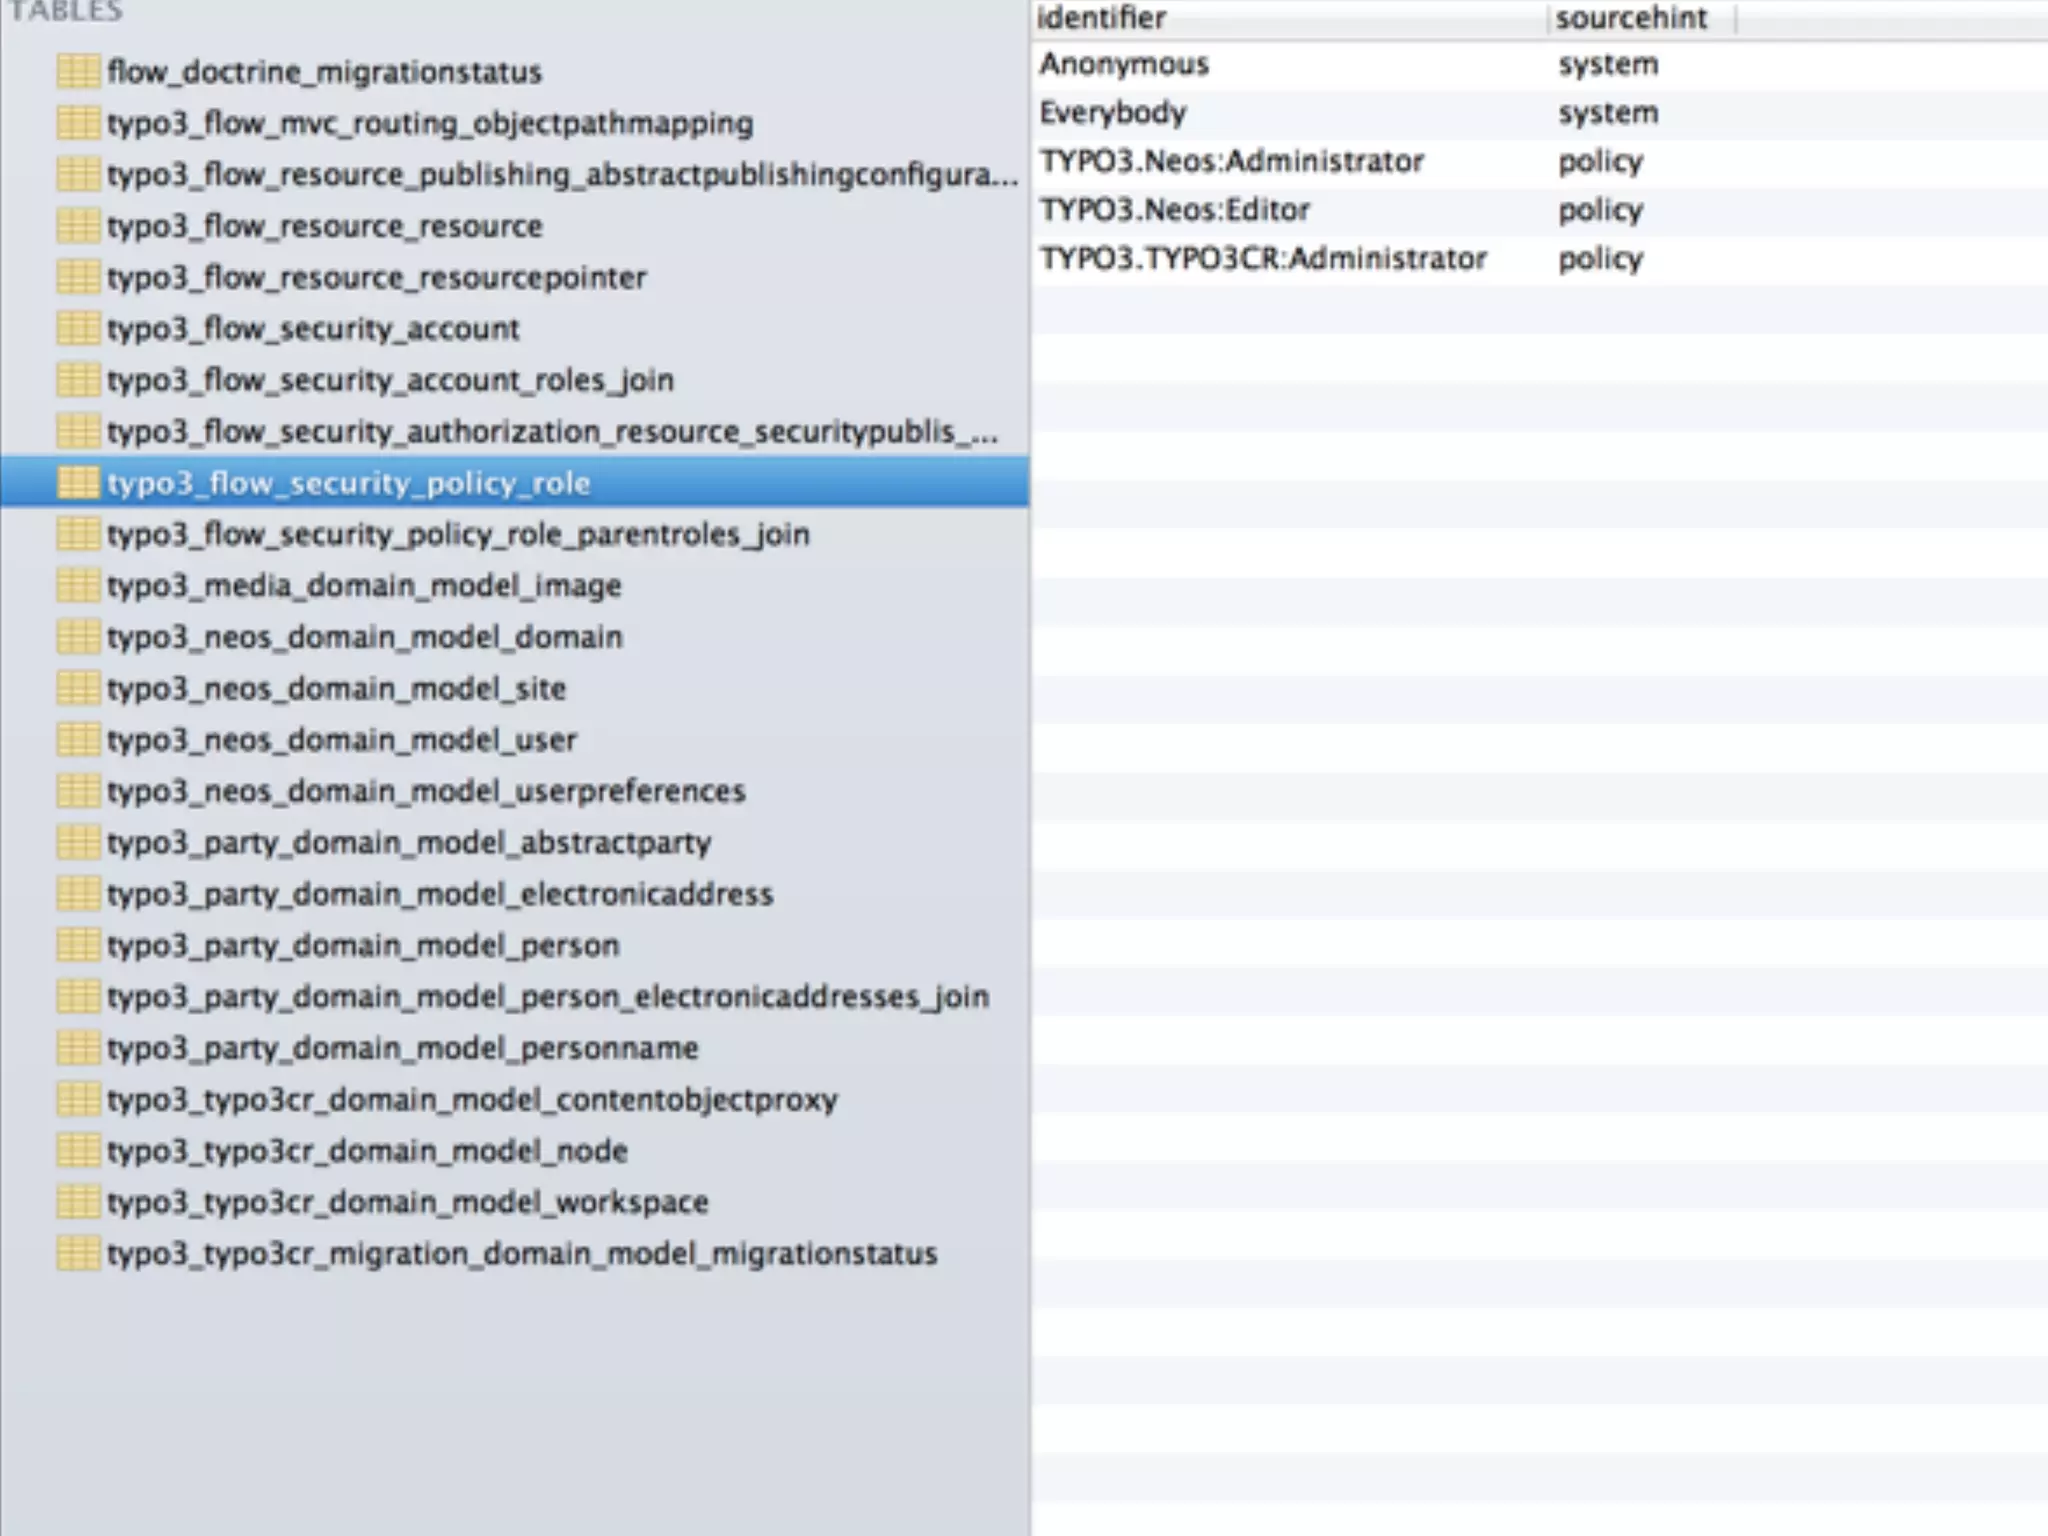Select the typo3_neos_domain_model_site table
The image size is (2048, 1536).
tap(336, 689)
